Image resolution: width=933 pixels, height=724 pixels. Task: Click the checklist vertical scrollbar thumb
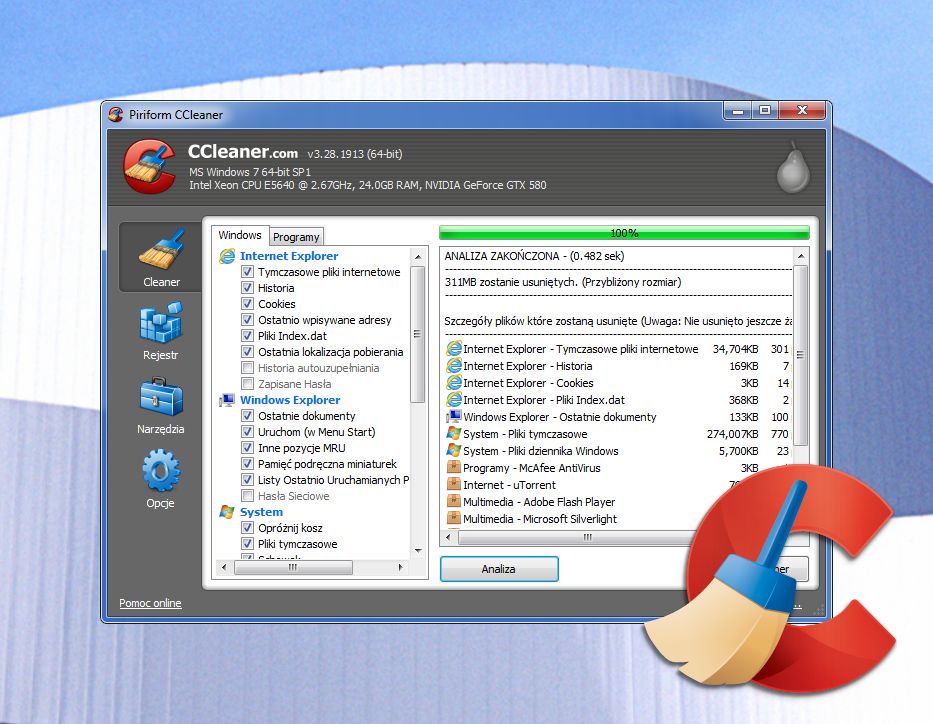pyautogui.click(x=418, y=334)
